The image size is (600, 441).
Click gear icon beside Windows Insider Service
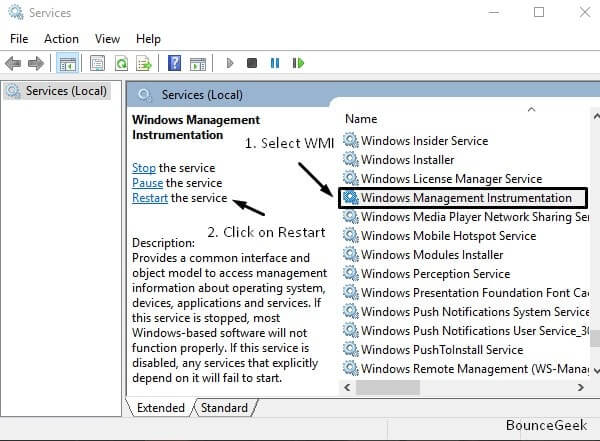click(x=351, y=140)
